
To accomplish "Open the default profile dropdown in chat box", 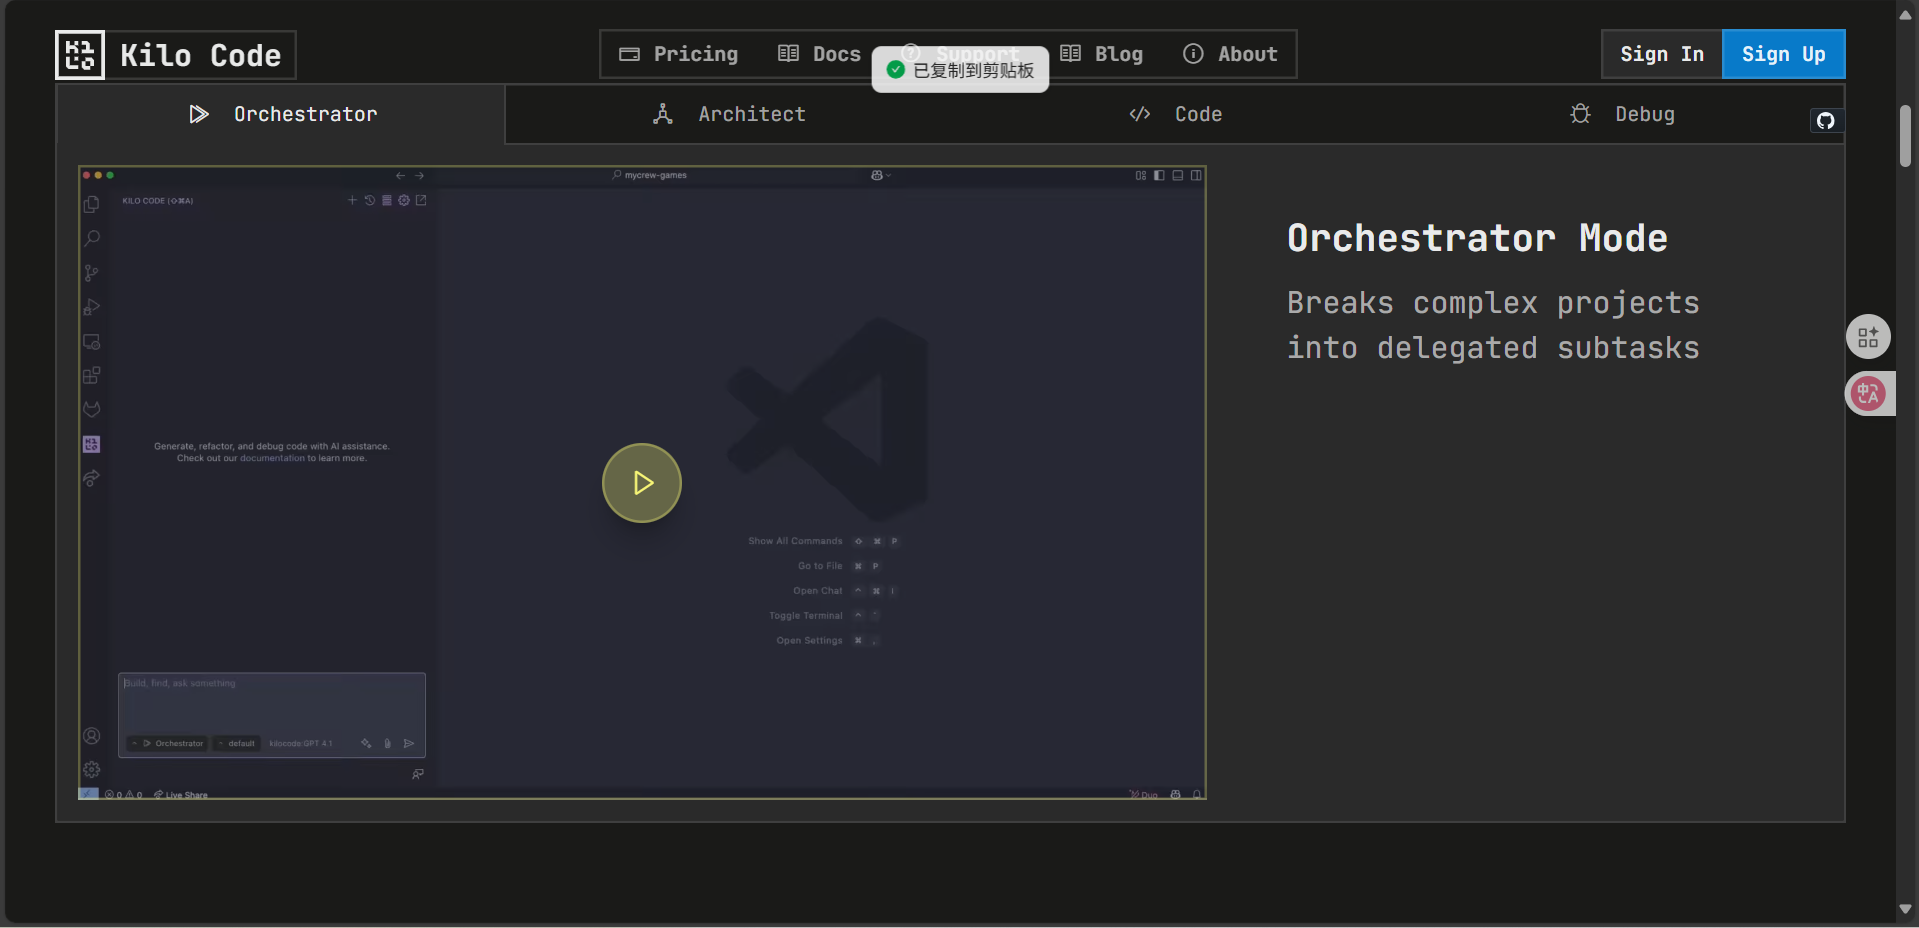I will coord(237,743).
